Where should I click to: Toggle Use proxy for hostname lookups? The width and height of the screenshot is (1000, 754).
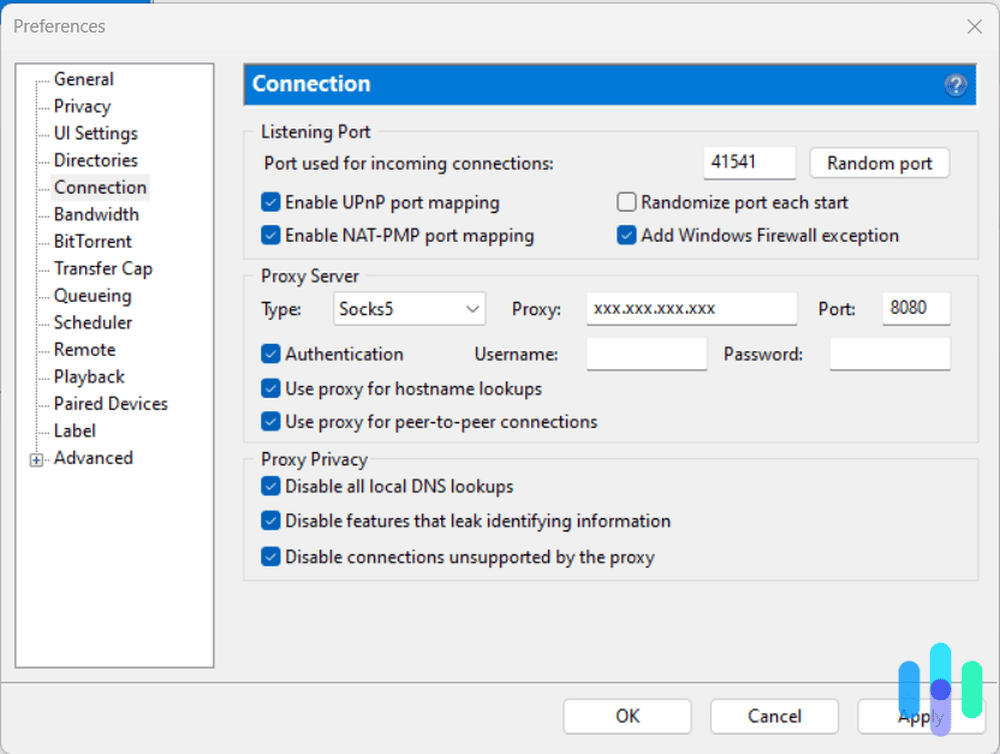270,388
